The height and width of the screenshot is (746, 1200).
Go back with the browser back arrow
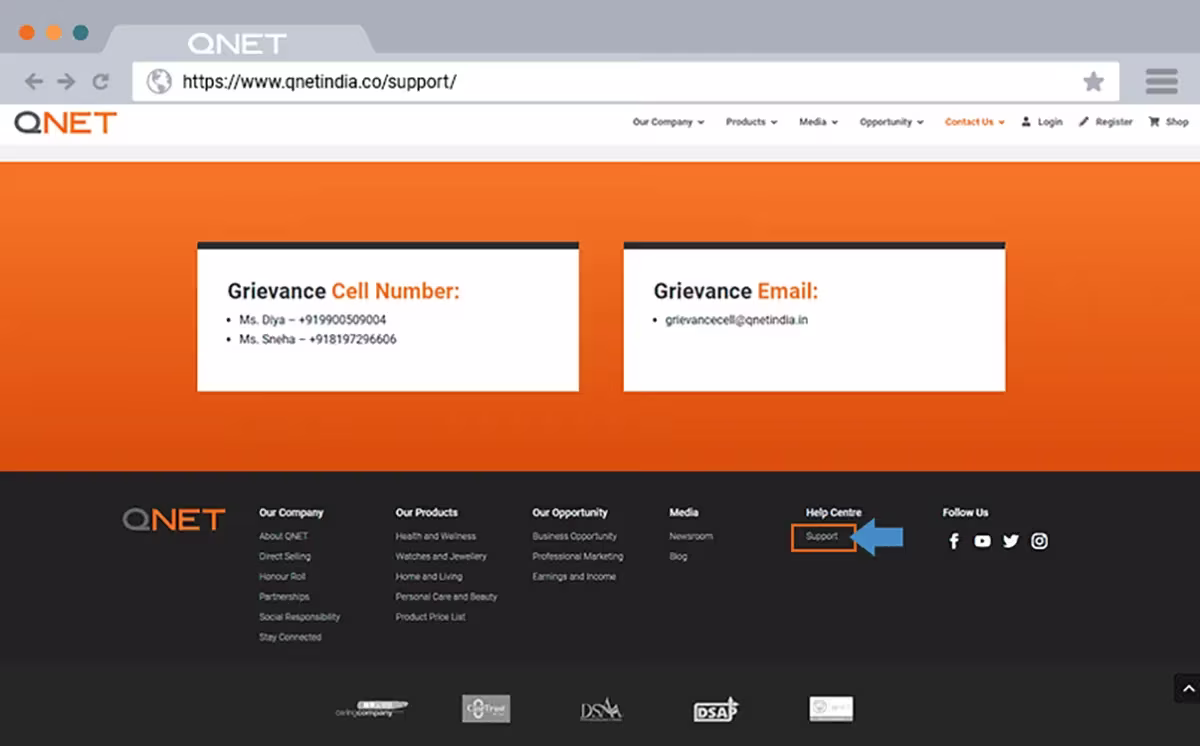point(34,82)
